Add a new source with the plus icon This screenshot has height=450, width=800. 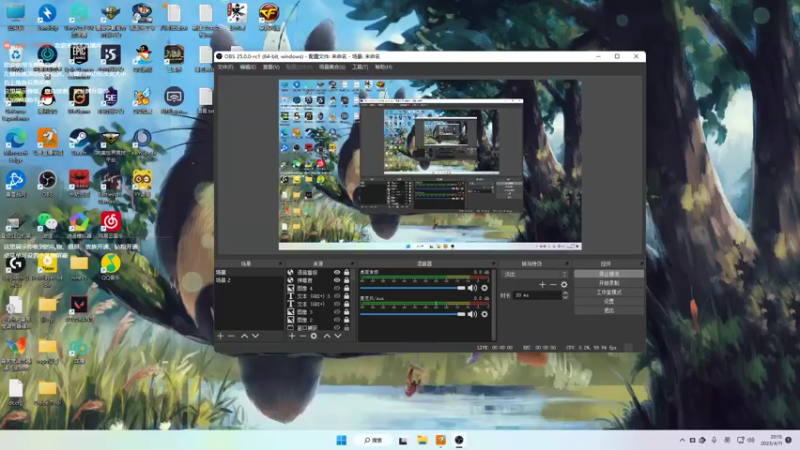click(x=292, y=336)
